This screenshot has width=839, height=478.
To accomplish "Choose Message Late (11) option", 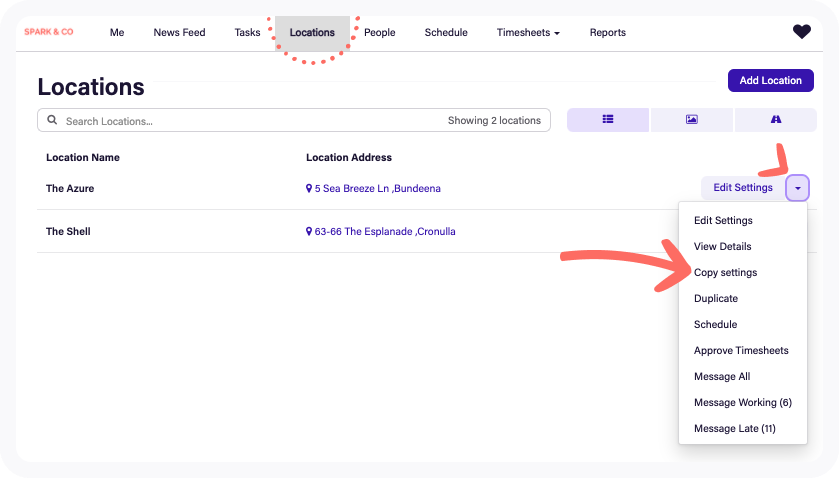I will (734, 429).
